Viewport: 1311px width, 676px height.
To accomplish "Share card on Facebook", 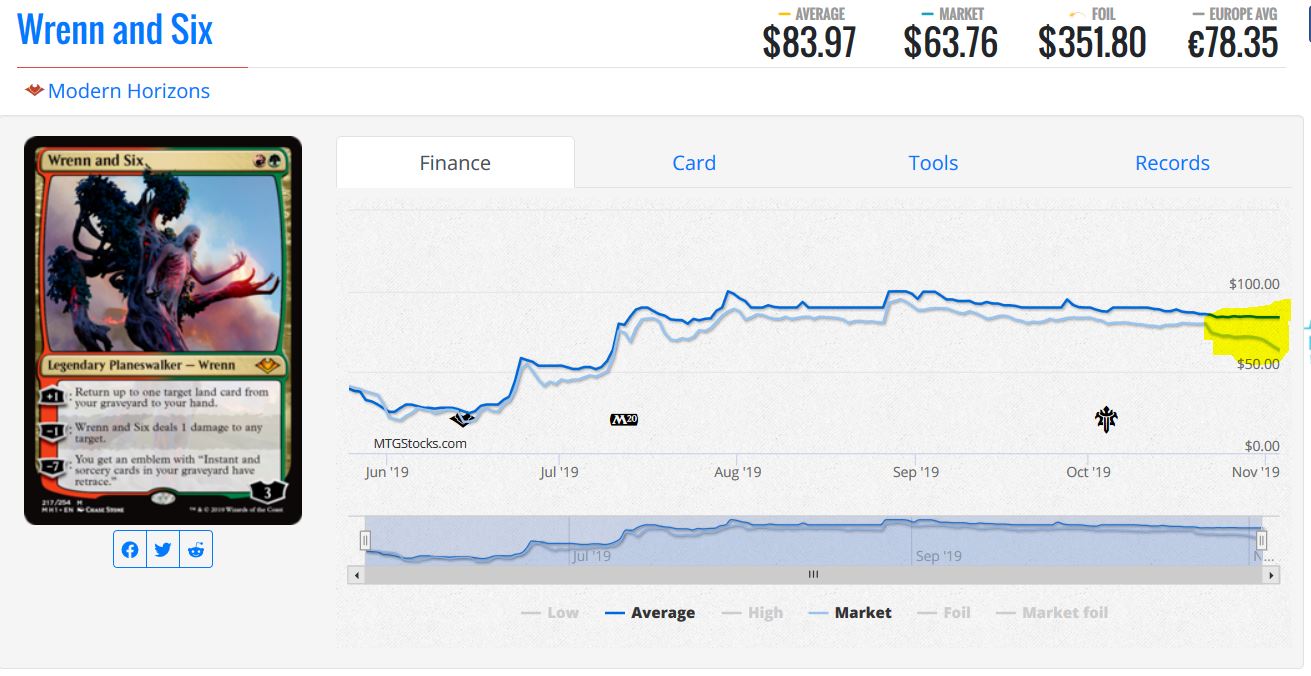I will click(x=130, y=550).
